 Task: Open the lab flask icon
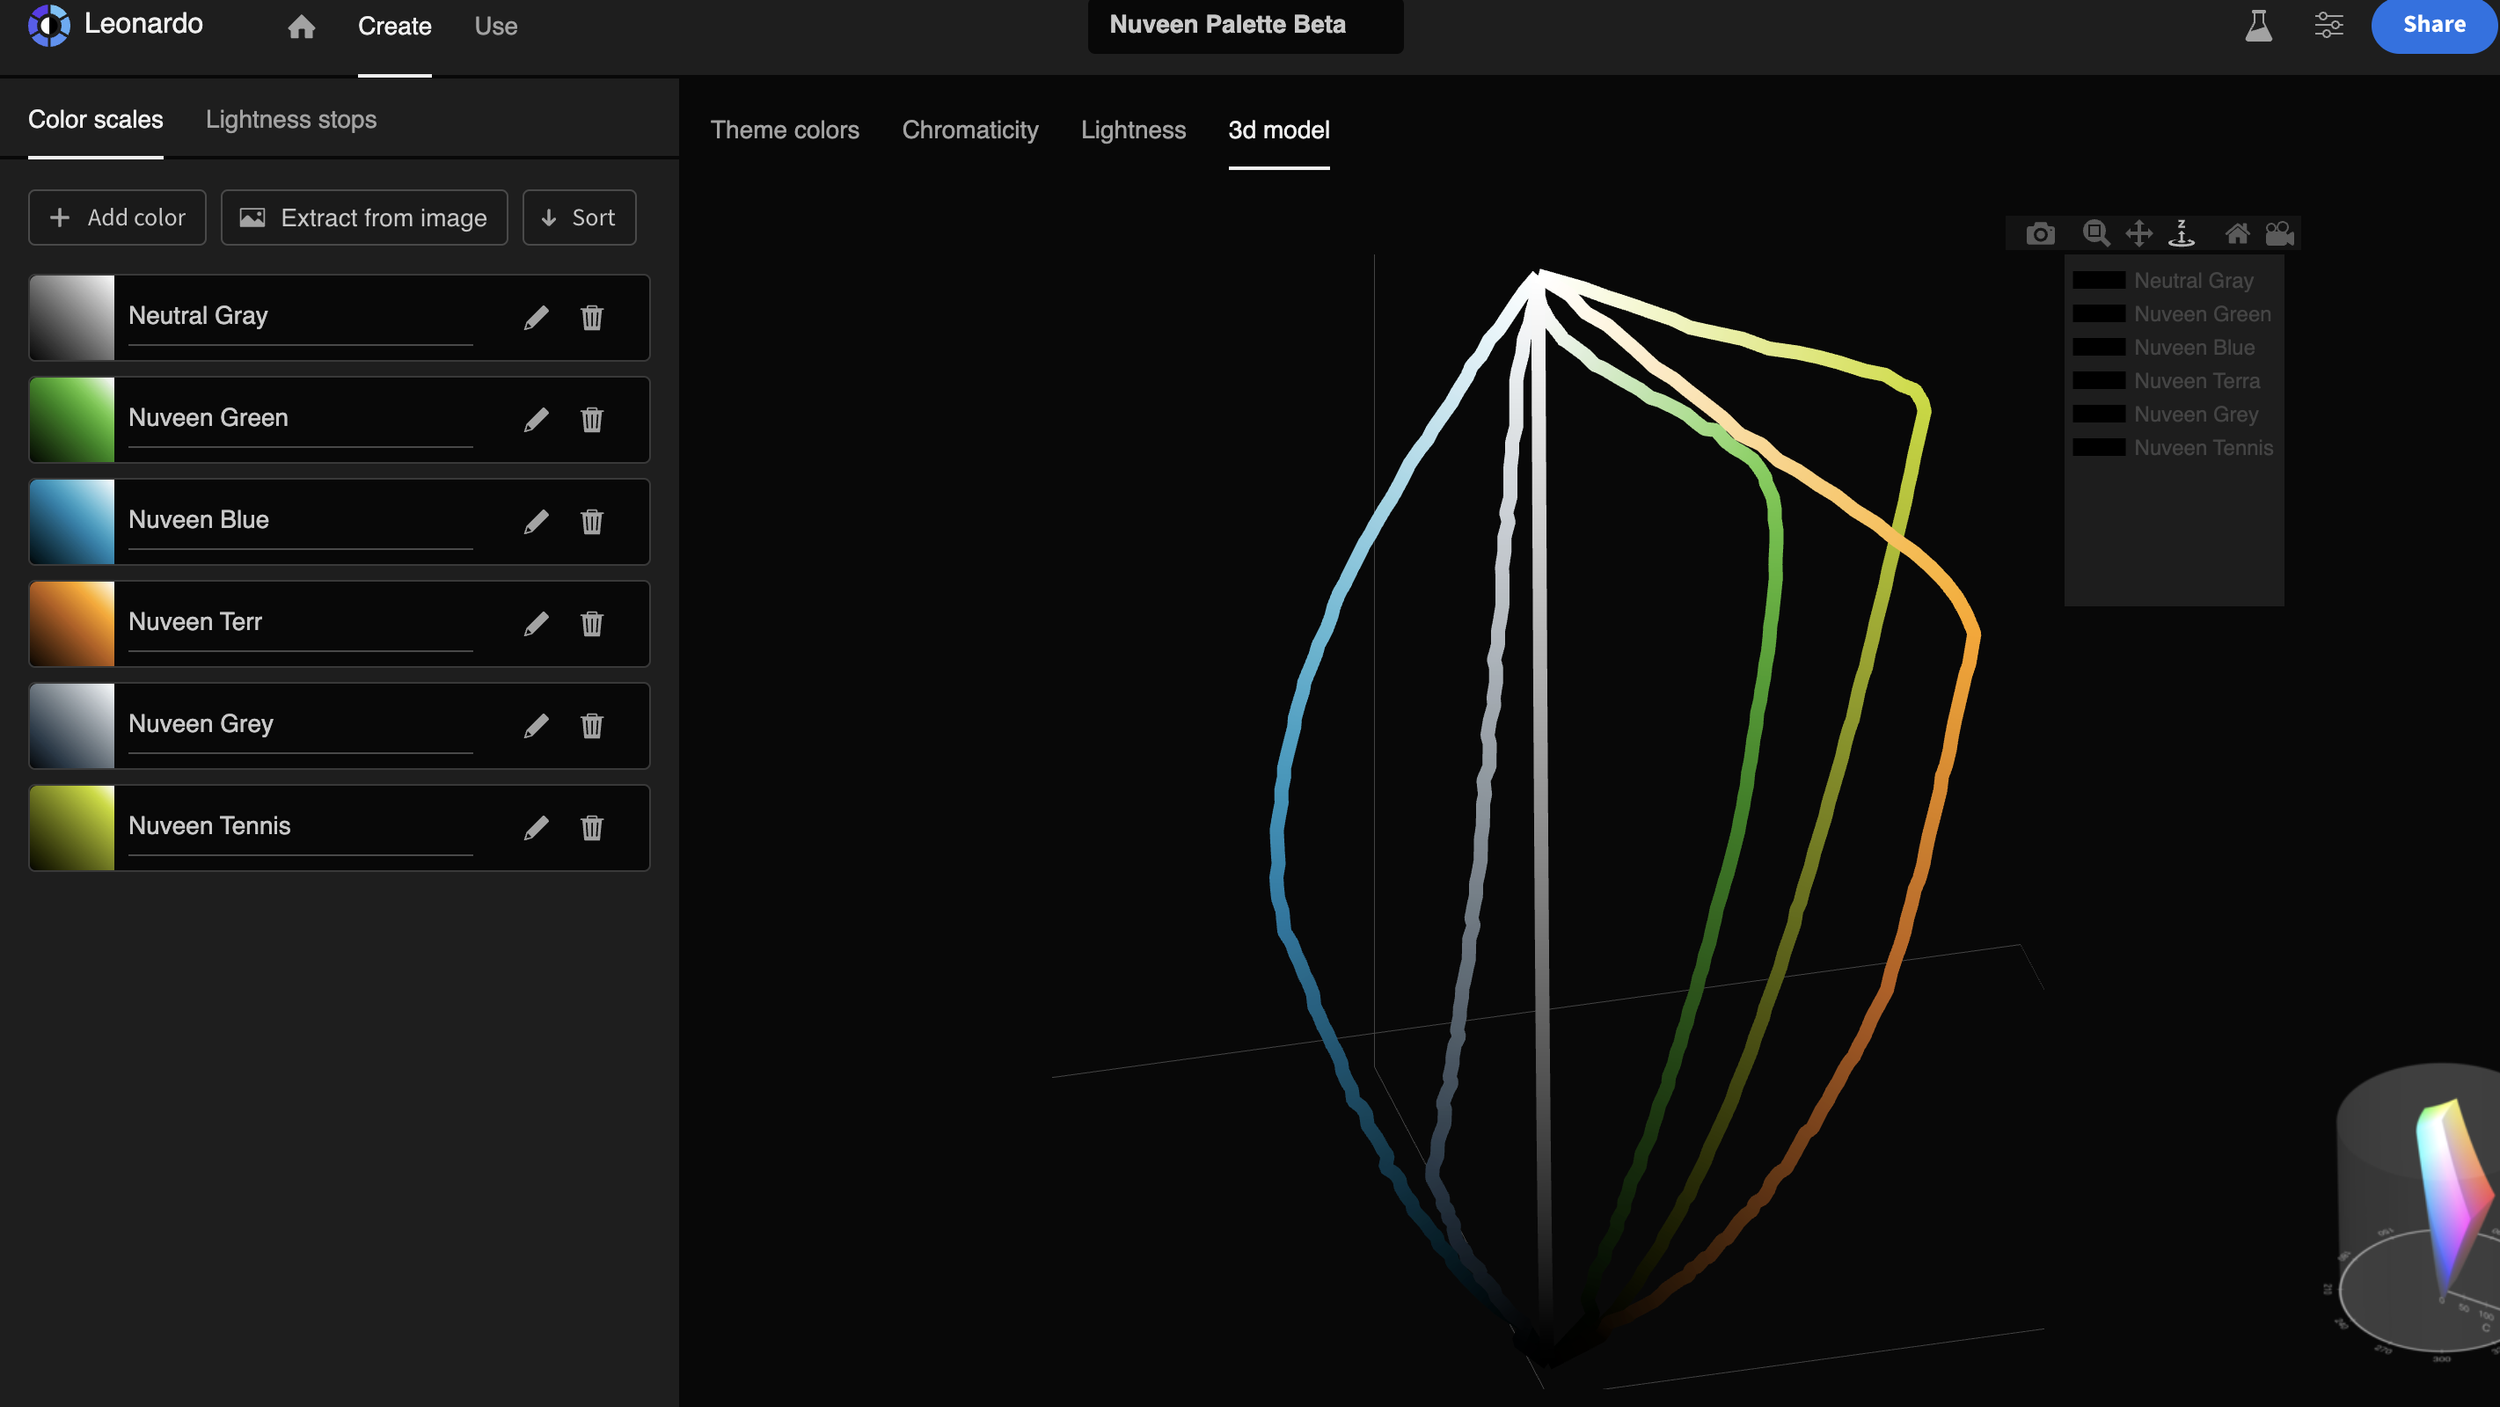pyautogui.click(x=2258, y=25)
